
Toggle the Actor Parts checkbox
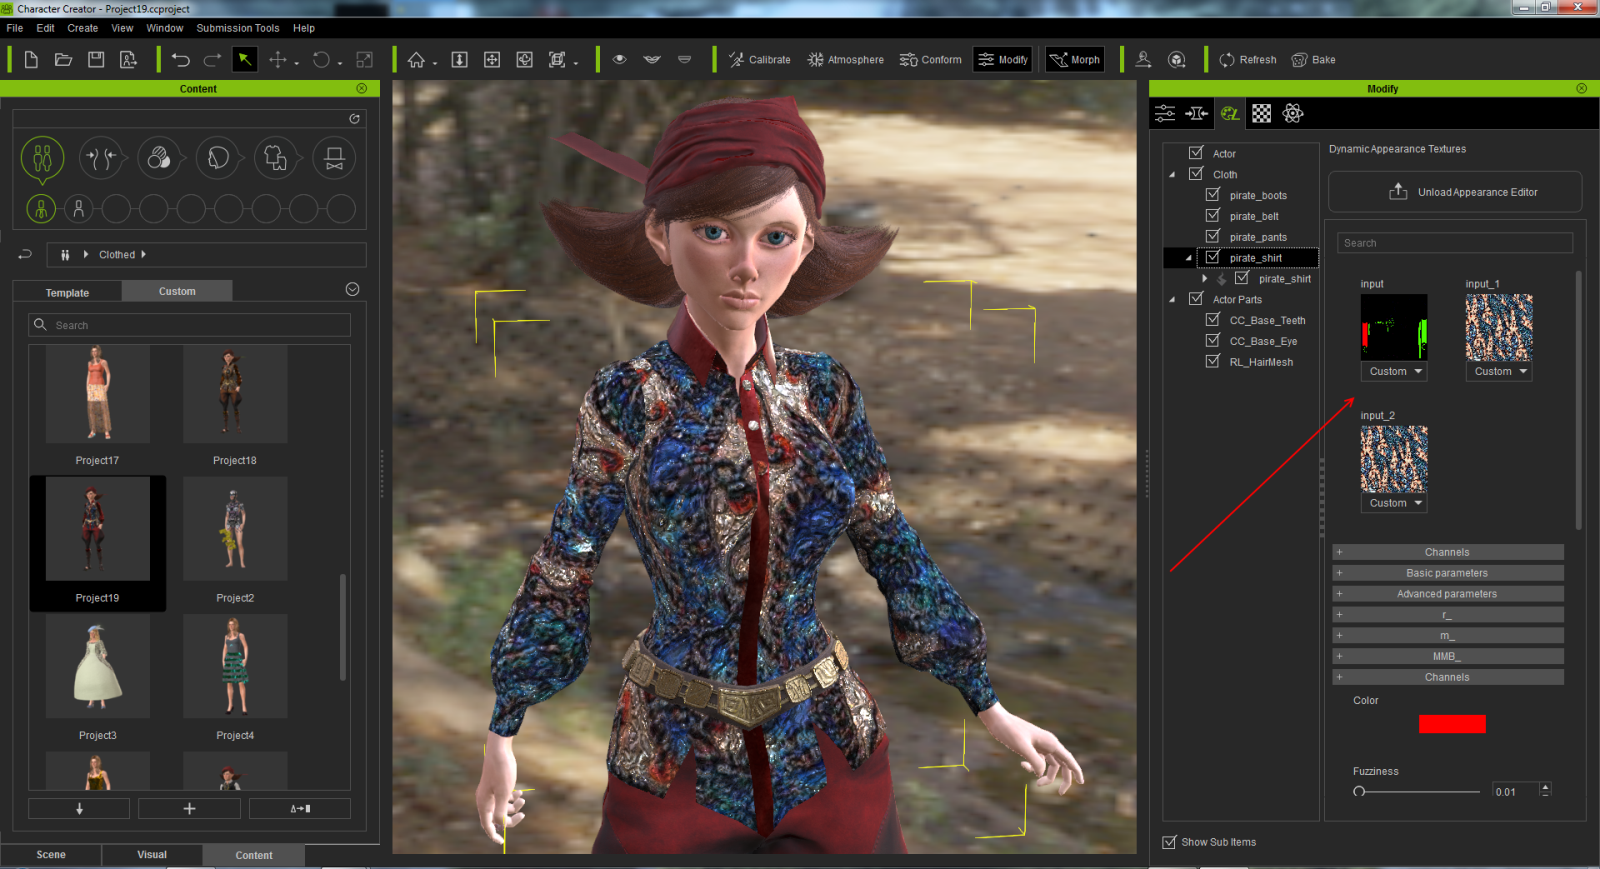1195,299
